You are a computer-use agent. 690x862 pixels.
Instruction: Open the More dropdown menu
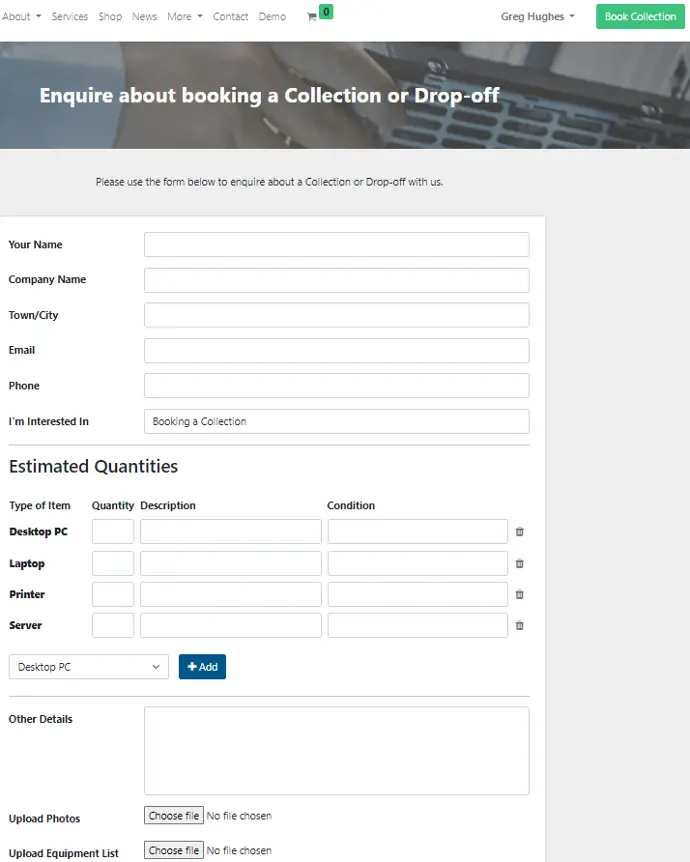[x=185, y=17]
